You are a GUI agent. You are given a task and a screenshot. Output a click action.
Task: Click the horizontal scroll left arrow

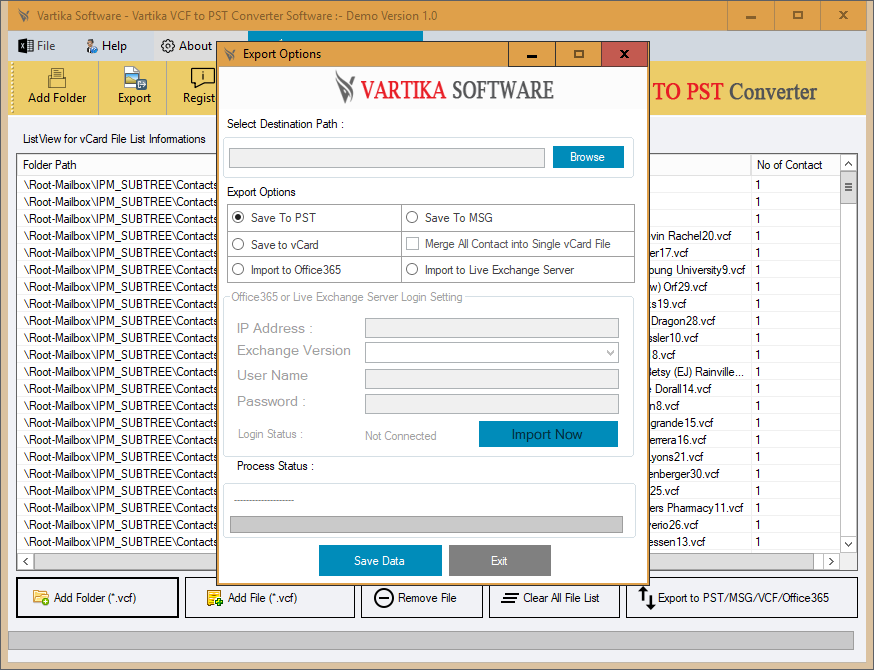tap(26, 561)
